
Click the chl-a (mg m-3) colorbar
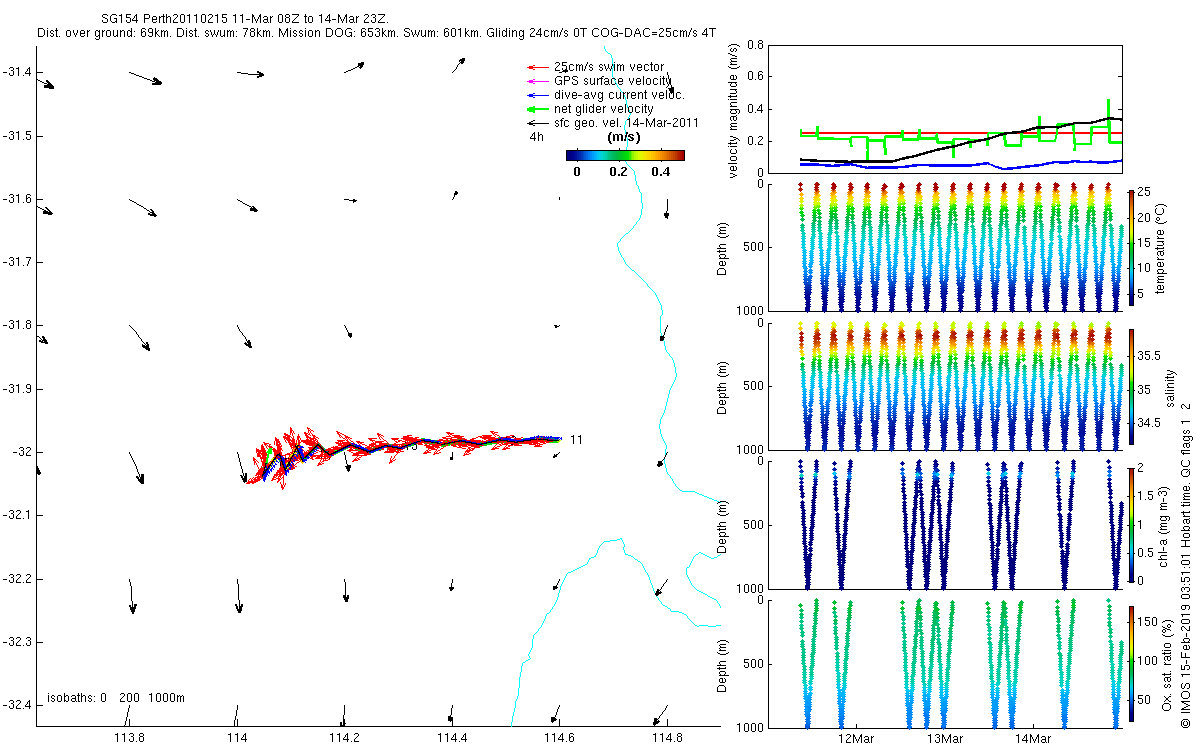[1131, 524]
